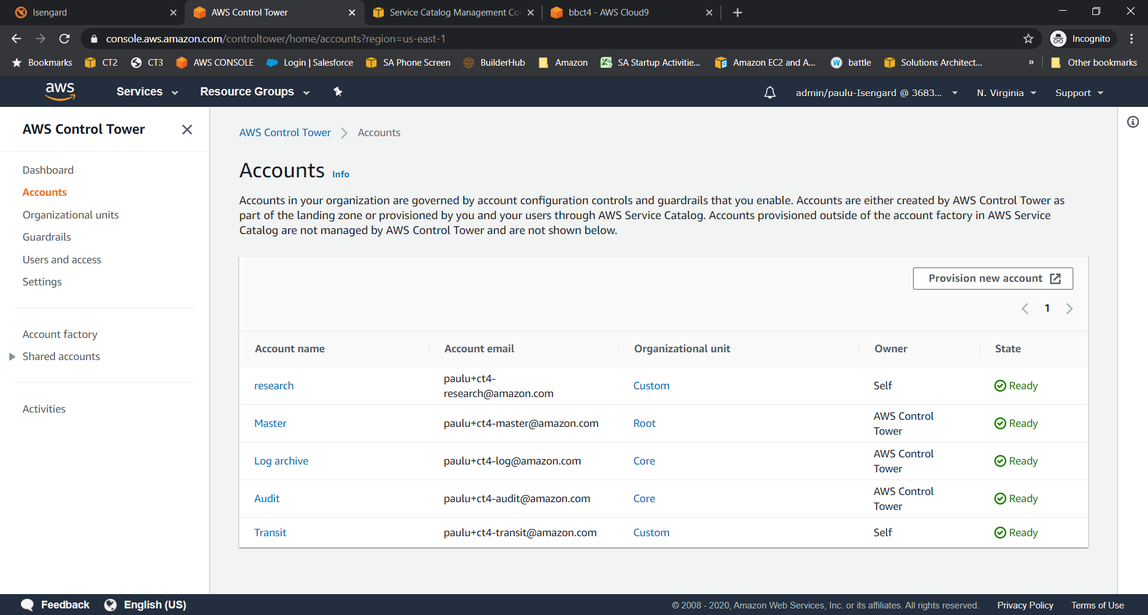Open the Audit account link
Viewport: 1148px width, 615px height.
266,499
